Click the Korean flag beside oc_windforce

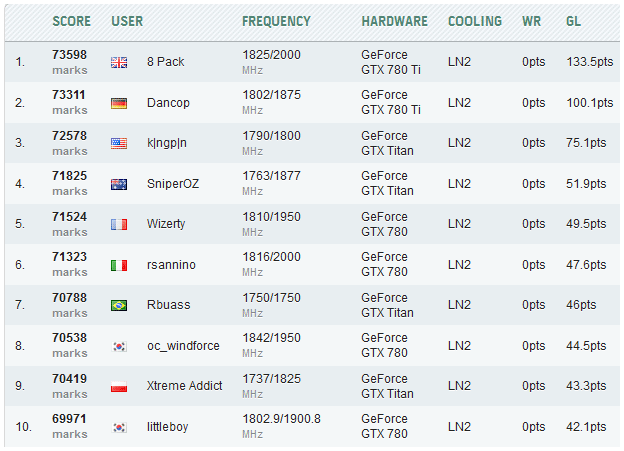click(x=119, y=346)
